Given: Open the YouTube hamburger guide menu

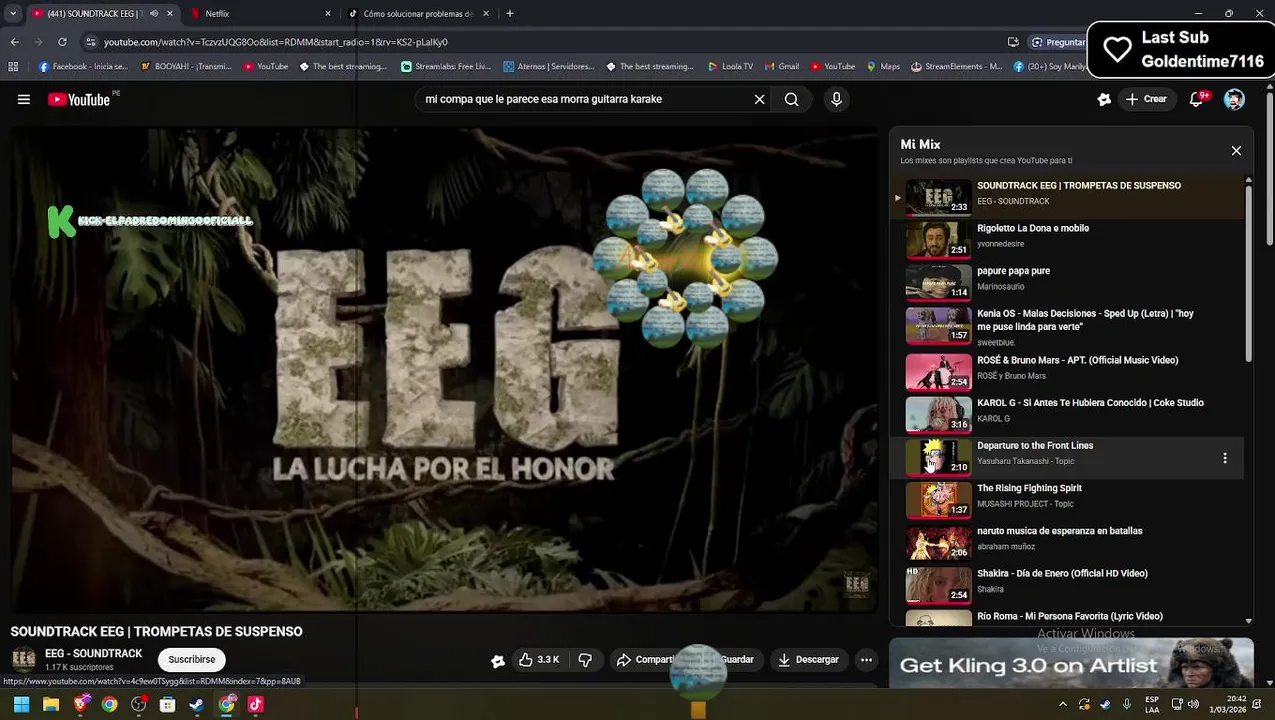Looking at the screenshot, I should coord(24,99).
